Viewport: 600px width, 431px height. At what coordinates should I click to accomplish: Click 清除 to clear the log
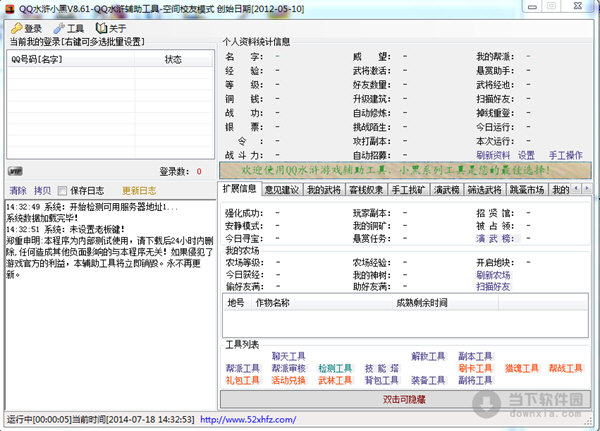18,190
